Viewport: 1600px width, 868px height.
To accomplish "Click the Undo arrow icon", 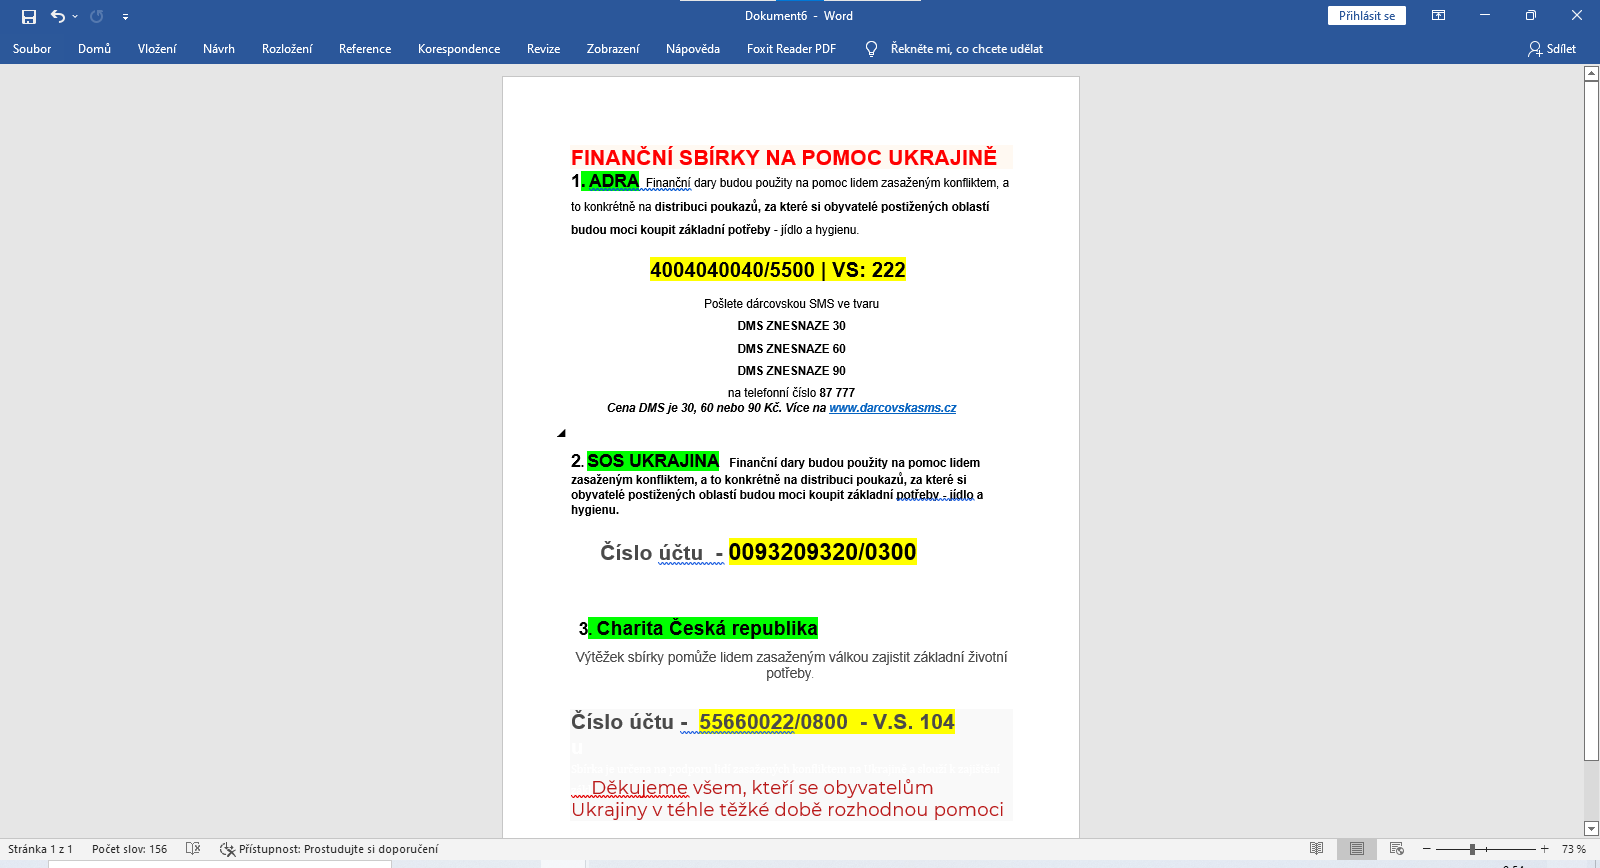I will [x=58, y=16].
